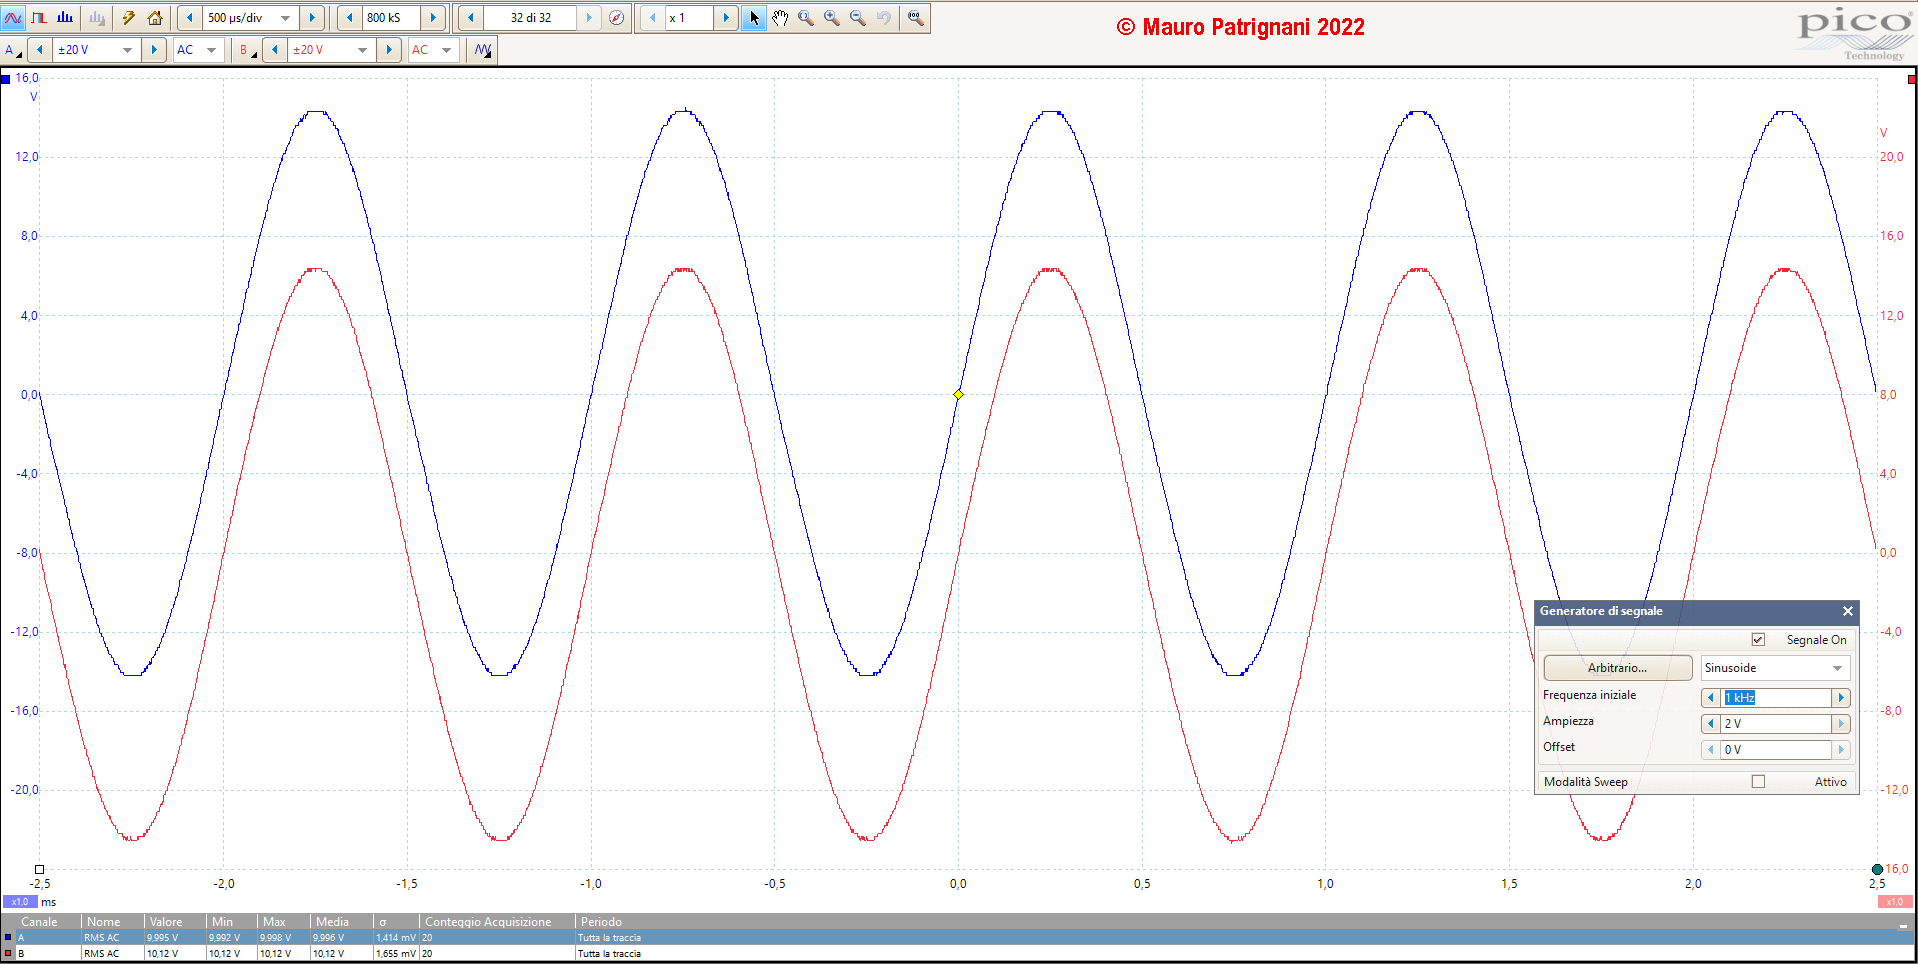
Task: Select channel B RMS AC measurement row
Action: click(958, 954)
